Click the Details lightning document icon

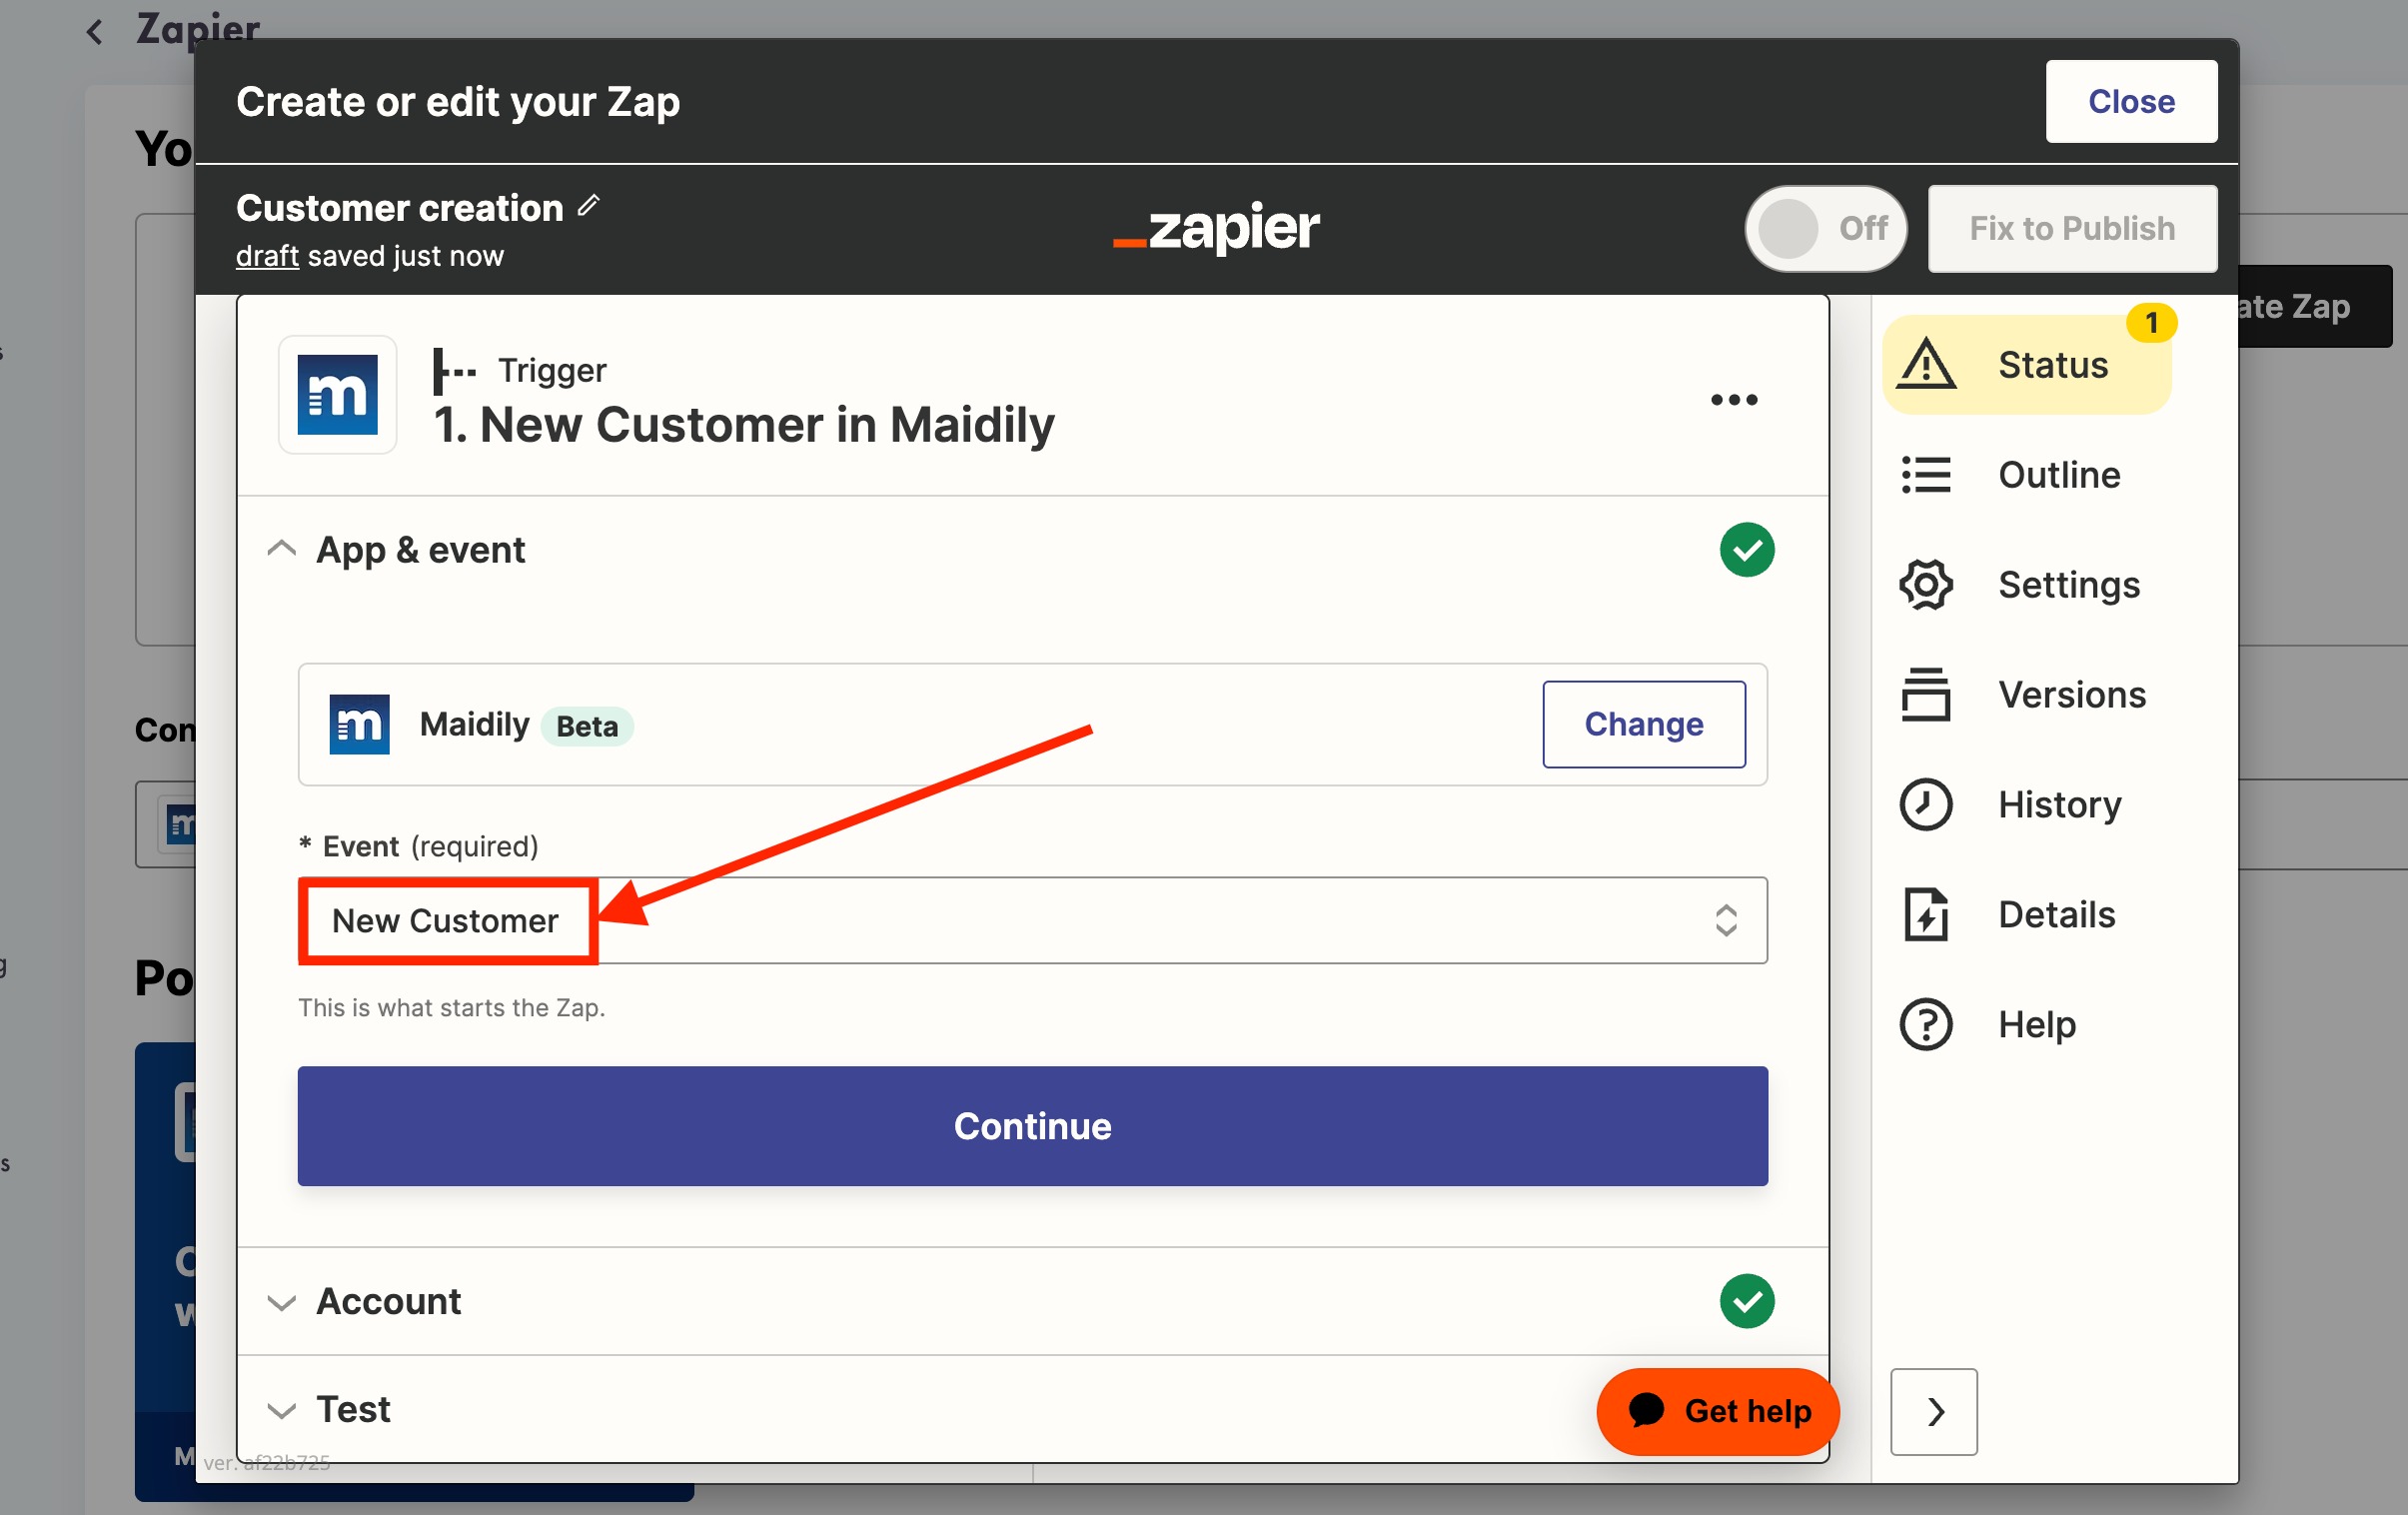[1926, 914]
